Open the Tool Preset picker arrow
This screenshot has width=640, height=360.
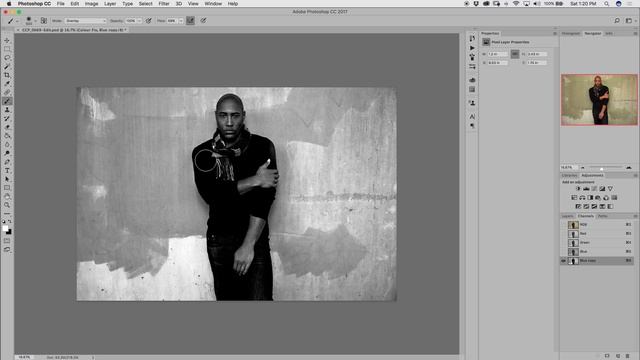(x=17, y=21)
